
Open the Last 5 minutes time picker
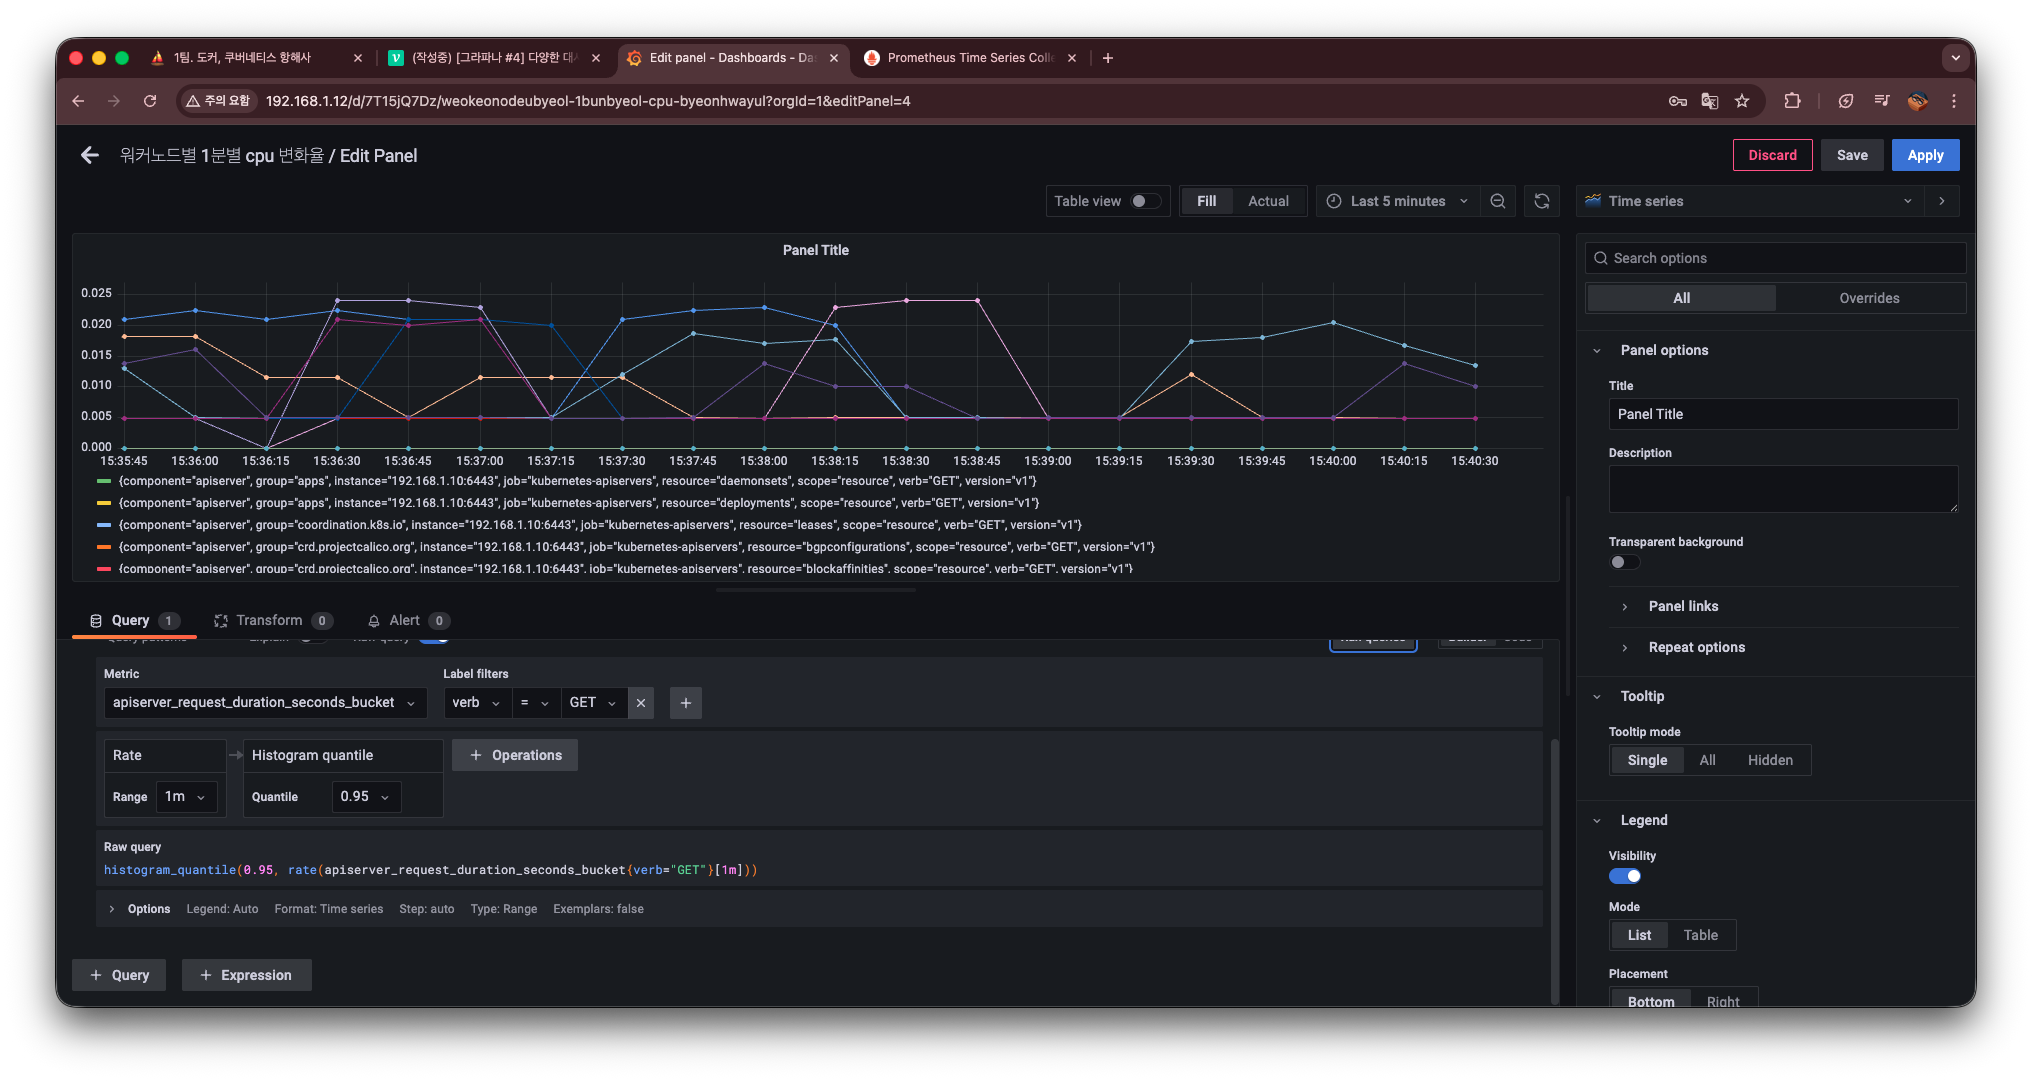point(1397,201)
